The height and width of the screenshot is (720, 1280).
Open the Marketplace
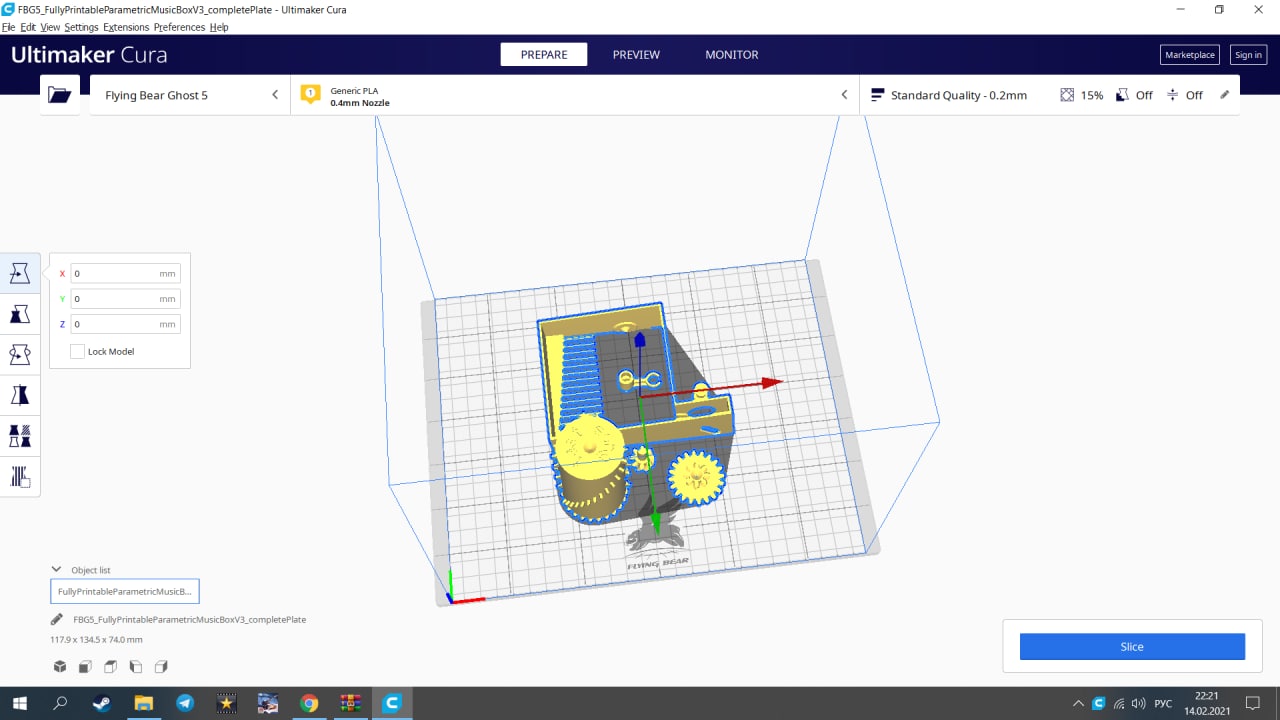pos(1190,55)
